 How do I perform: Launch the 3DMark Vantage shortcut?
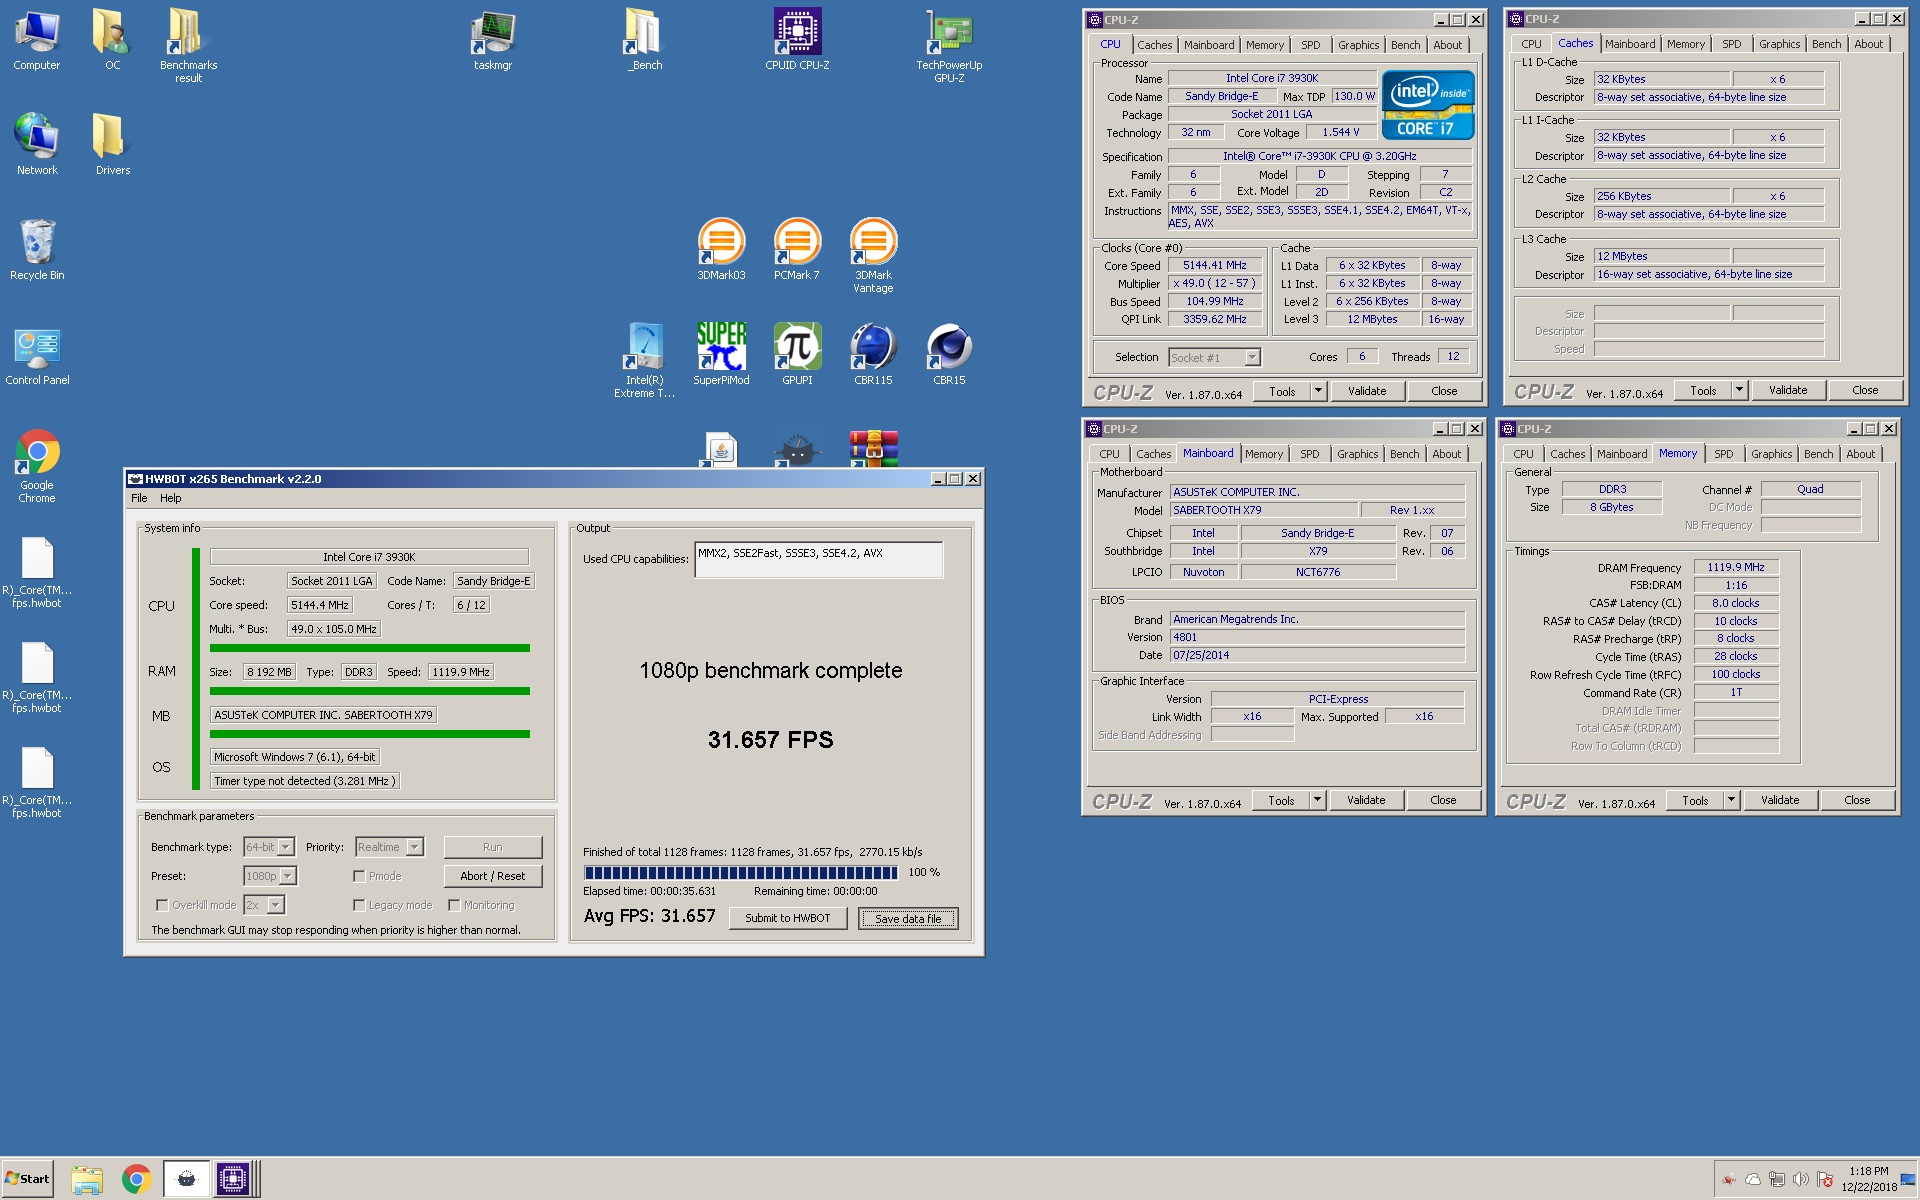(x=873, y=255)
